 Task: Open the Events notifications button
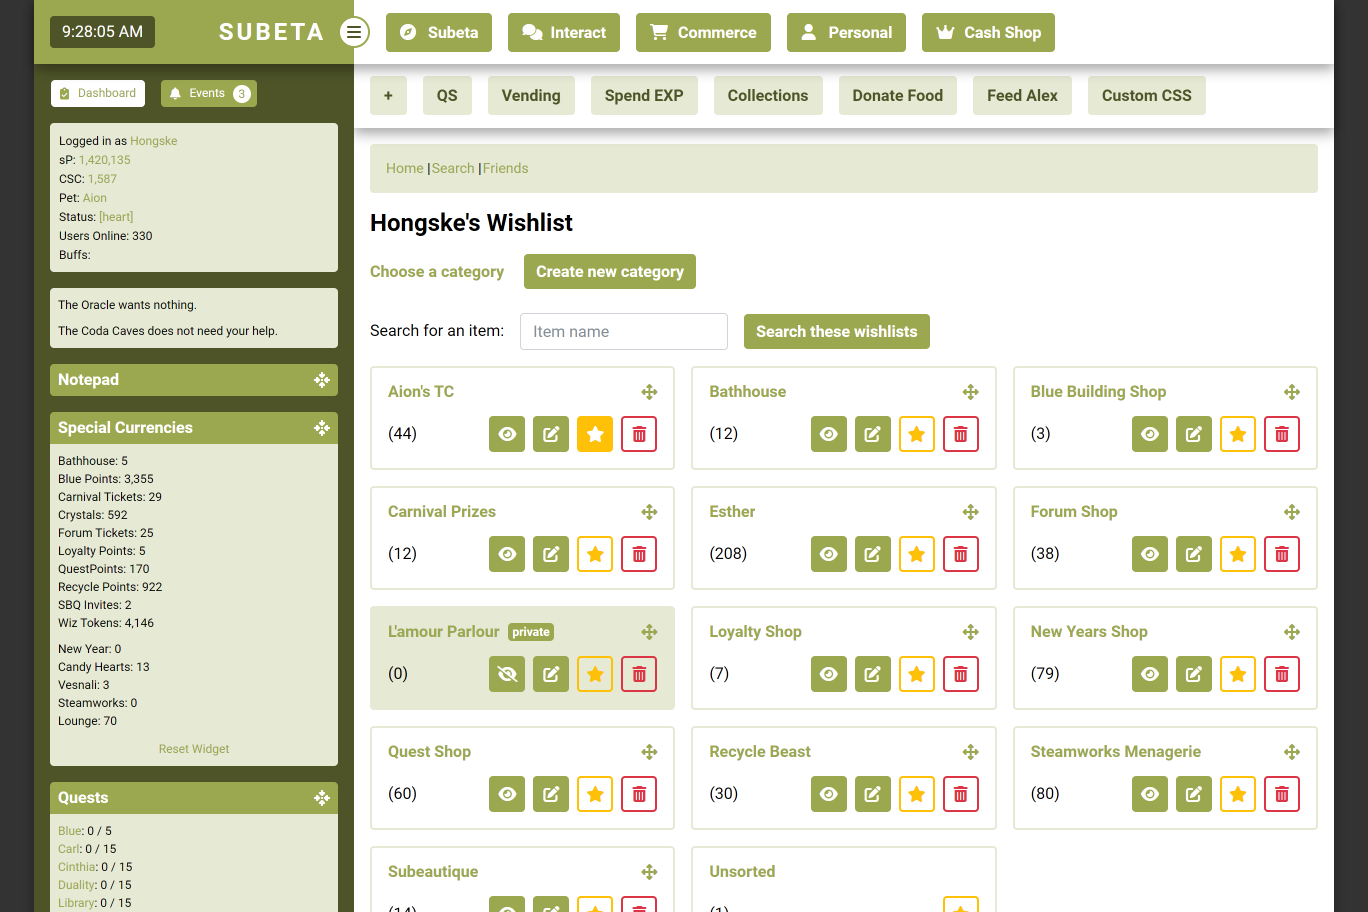208,94
